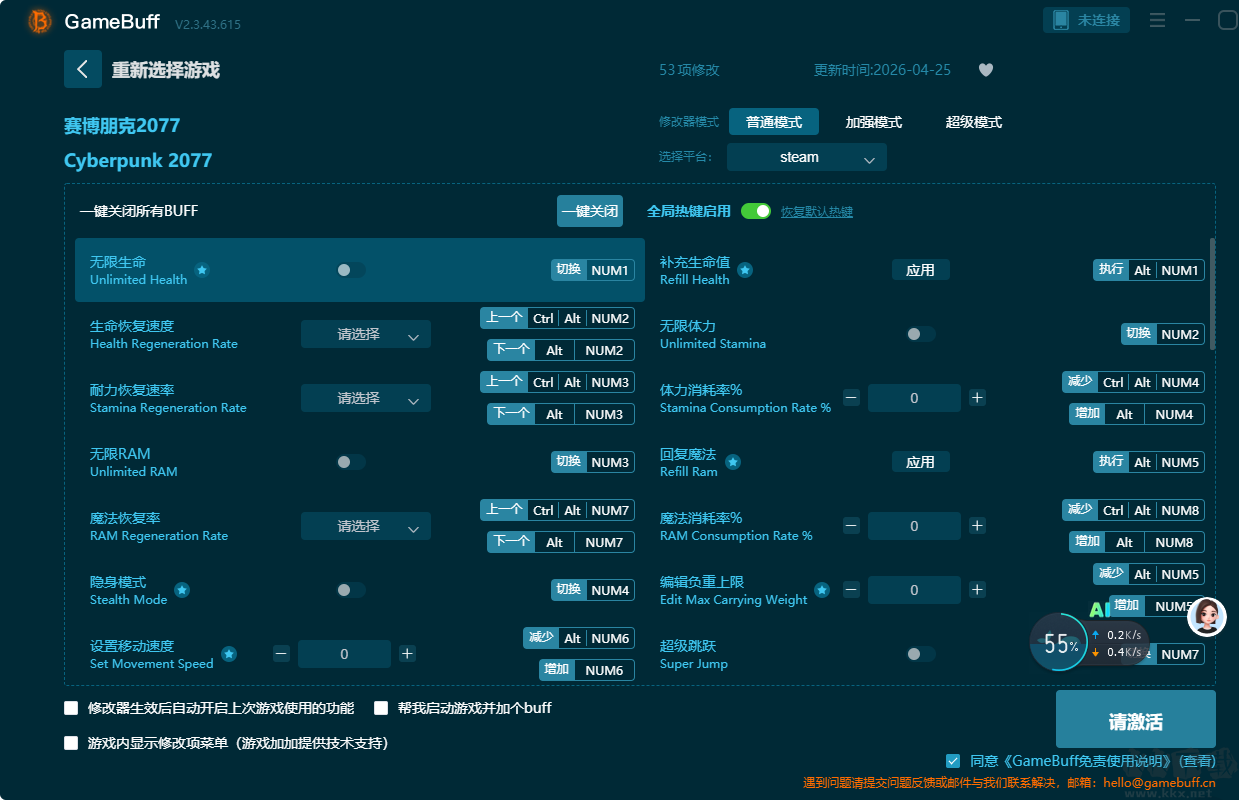Click 应用 button for Refill Ram
Image resolution: width=1239 pixels, height=800 pixels.
pos(921,462)
